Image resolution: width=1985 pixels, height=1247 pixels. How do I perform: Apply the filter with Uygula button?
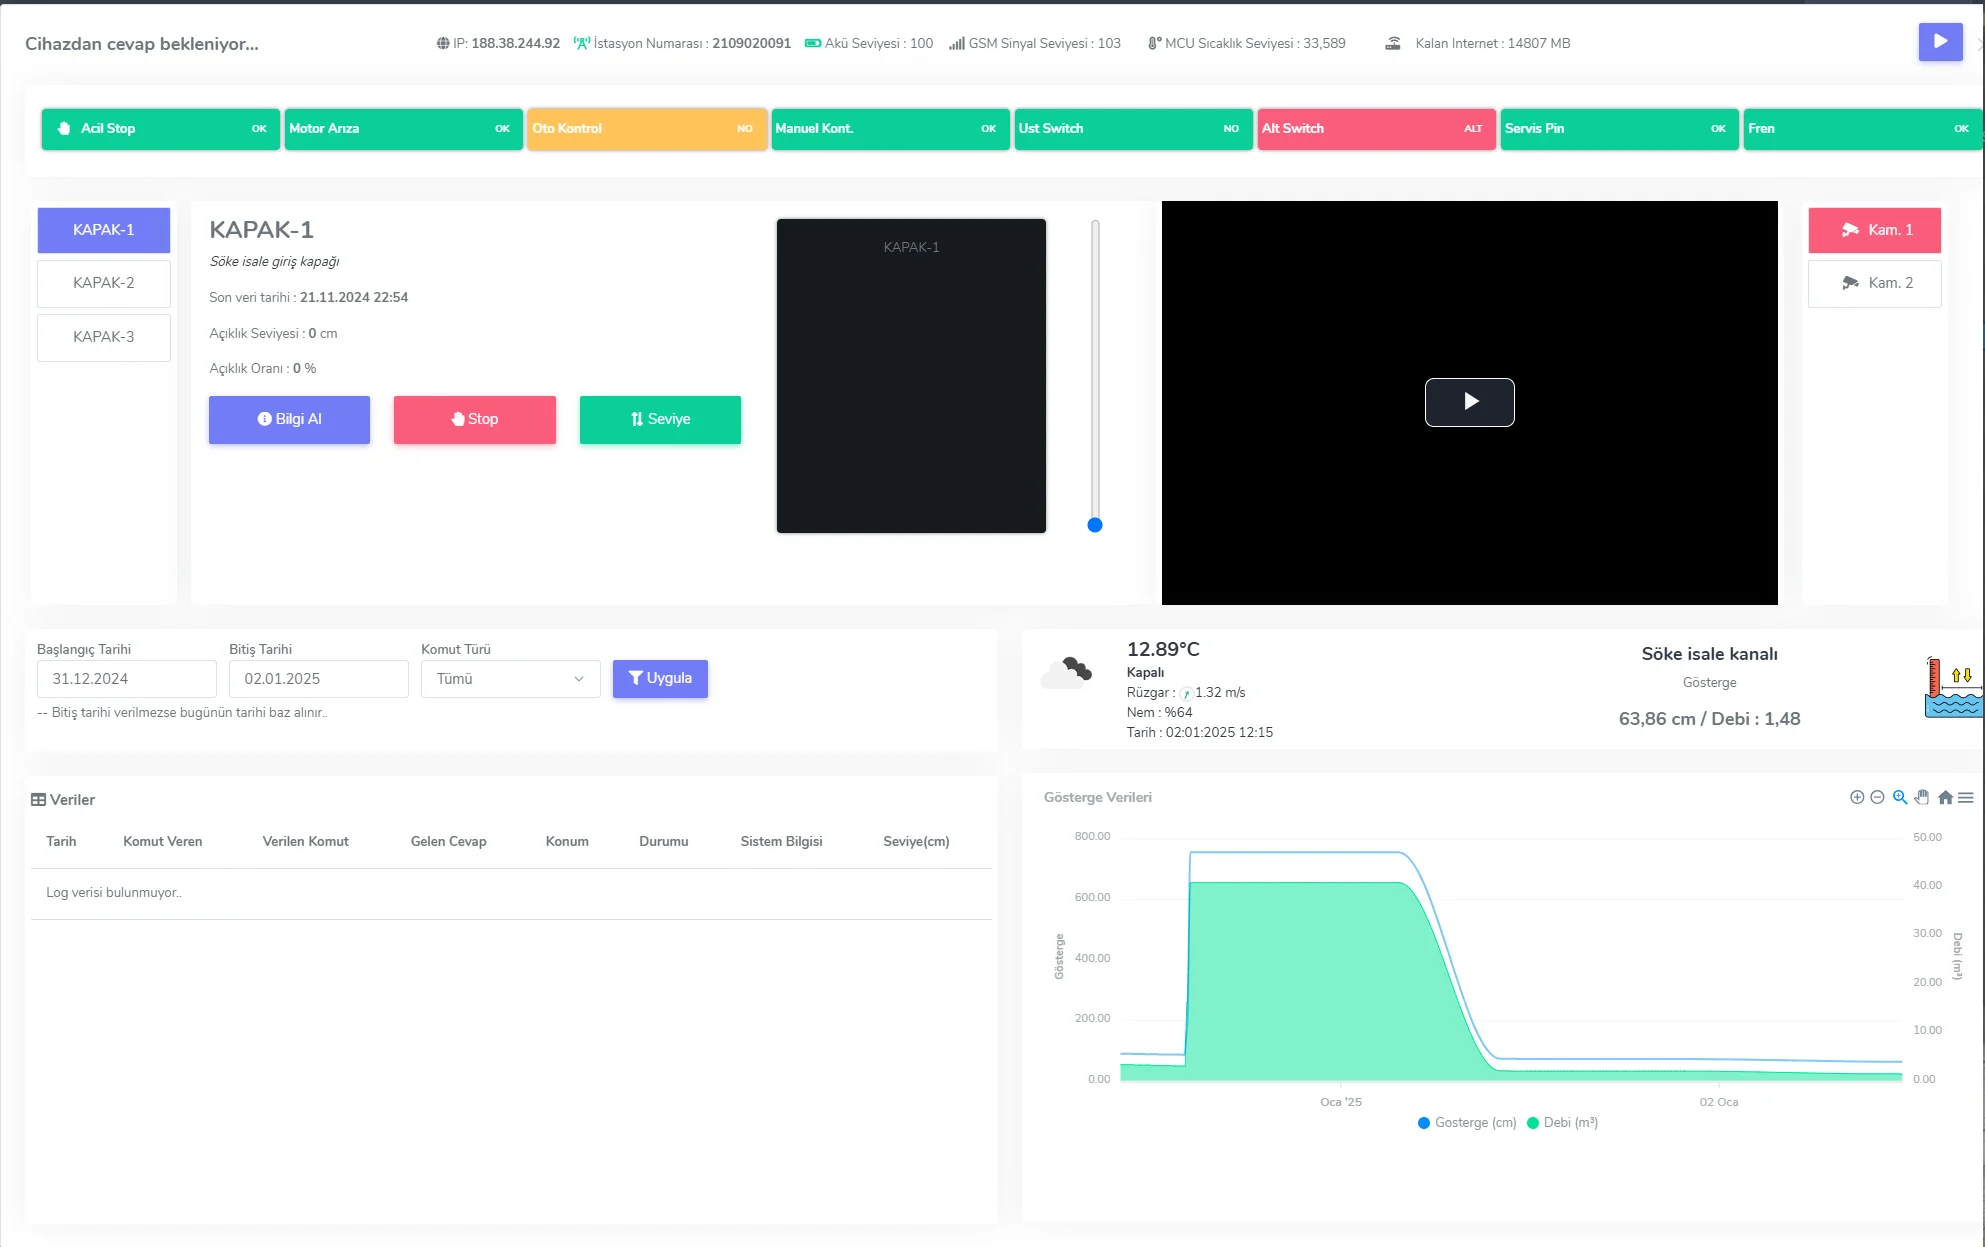click(x=659, y=678)
